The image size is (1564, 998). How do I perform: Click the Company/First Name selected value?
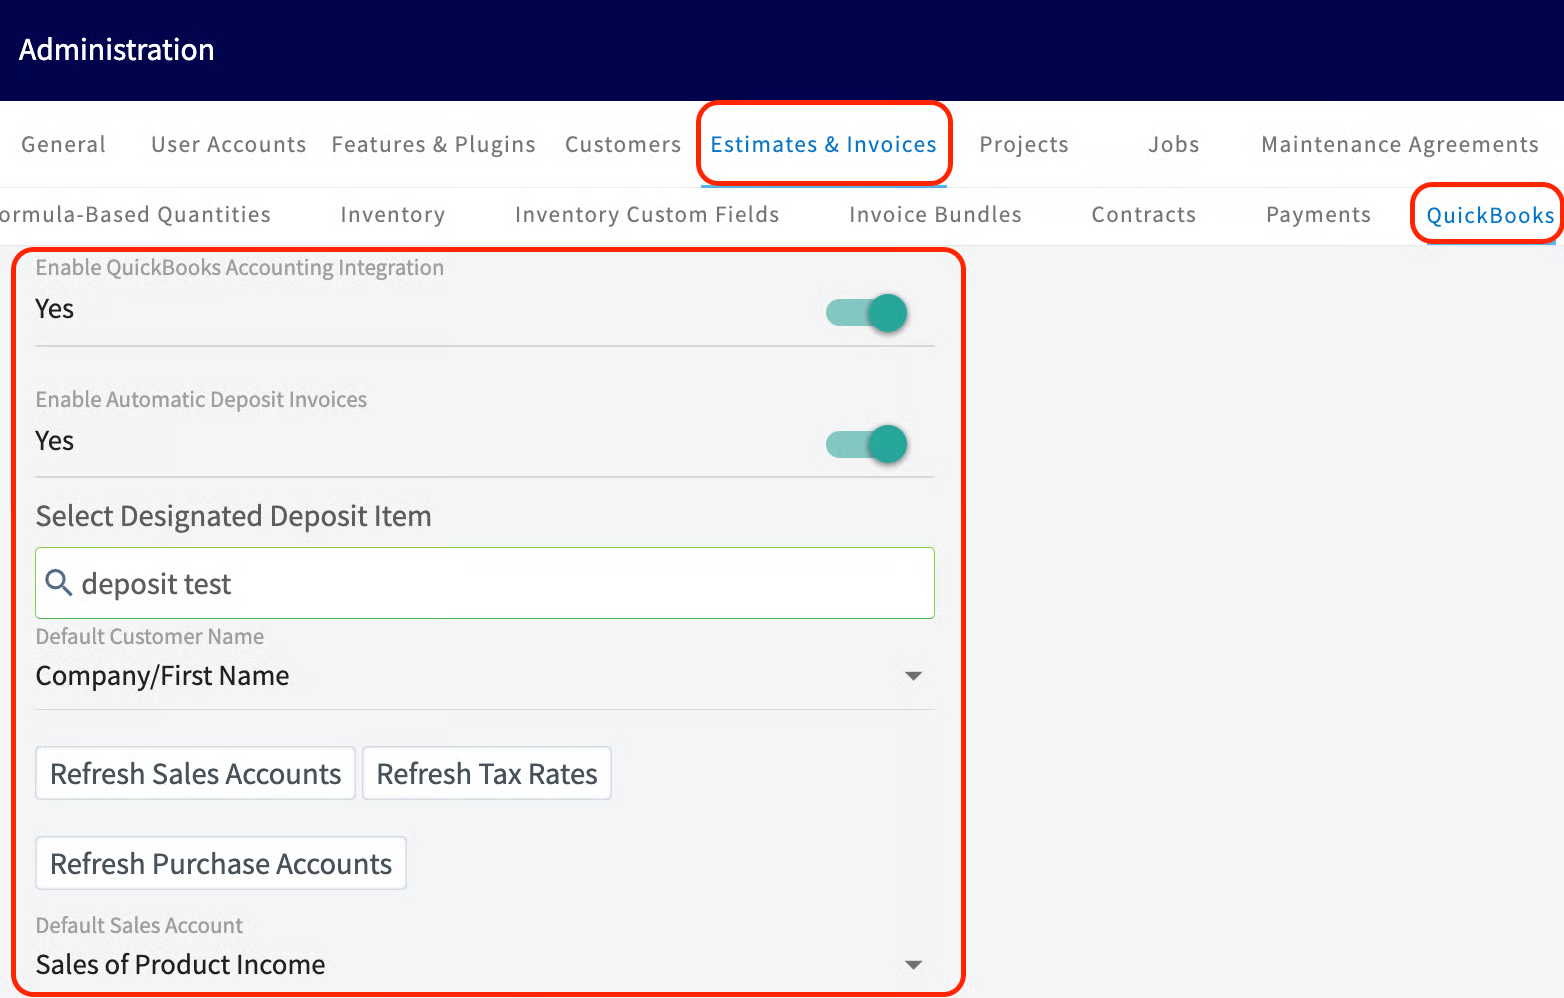162,676
